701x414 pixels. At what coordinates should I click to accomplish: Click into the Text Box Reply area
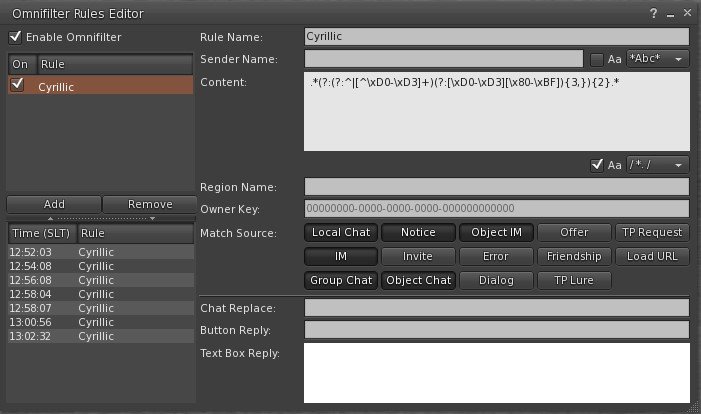[x=497, y=373]
